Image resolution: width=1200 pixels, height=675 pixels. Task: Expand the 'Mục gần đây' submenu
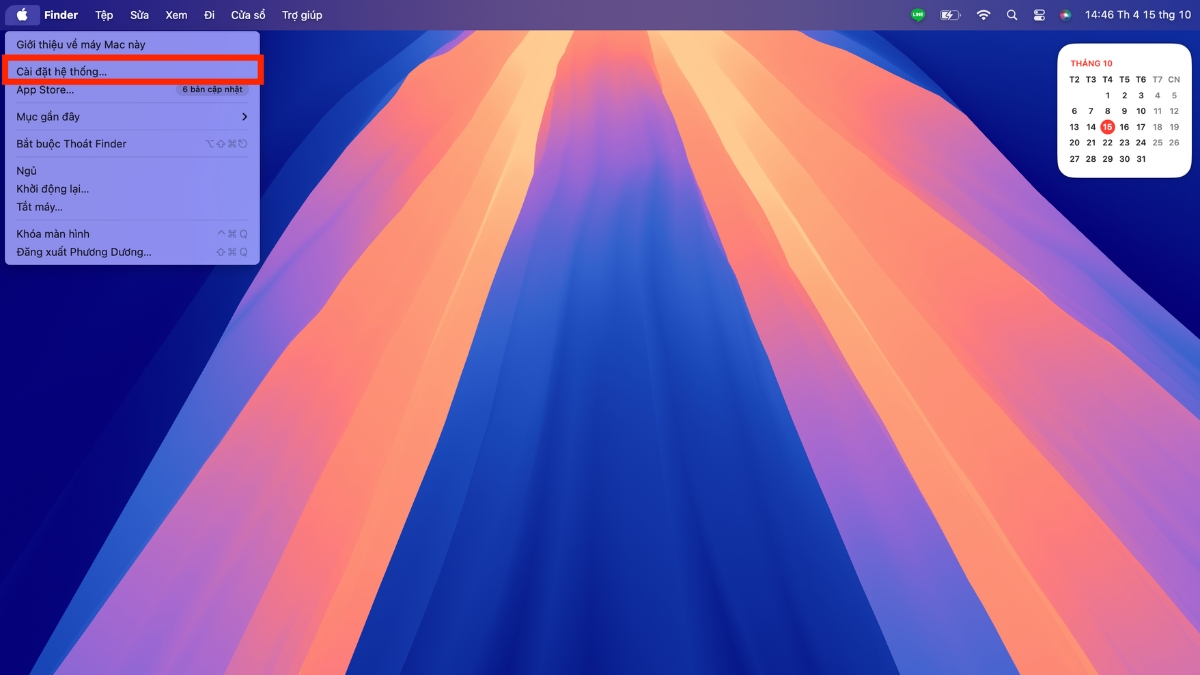click(x=132, y=117)
